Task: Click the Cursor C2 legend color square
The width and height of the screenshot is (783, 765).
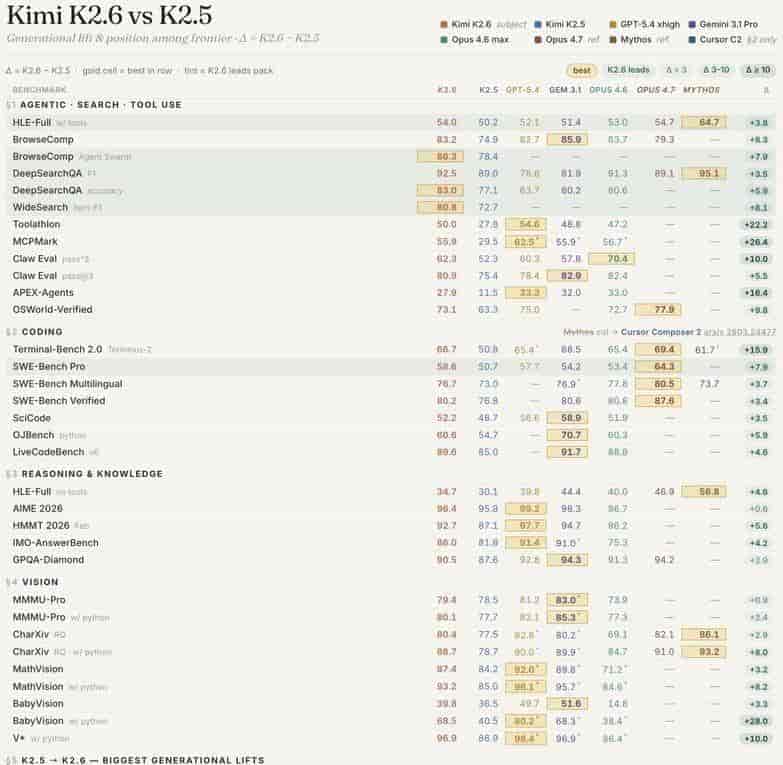Action: pos(692,39)
